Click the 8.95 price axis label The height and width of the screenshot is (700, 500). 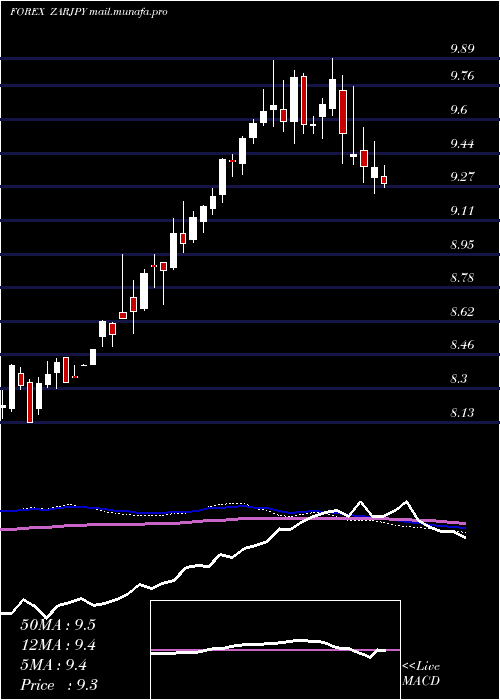[x=462, y=245]
